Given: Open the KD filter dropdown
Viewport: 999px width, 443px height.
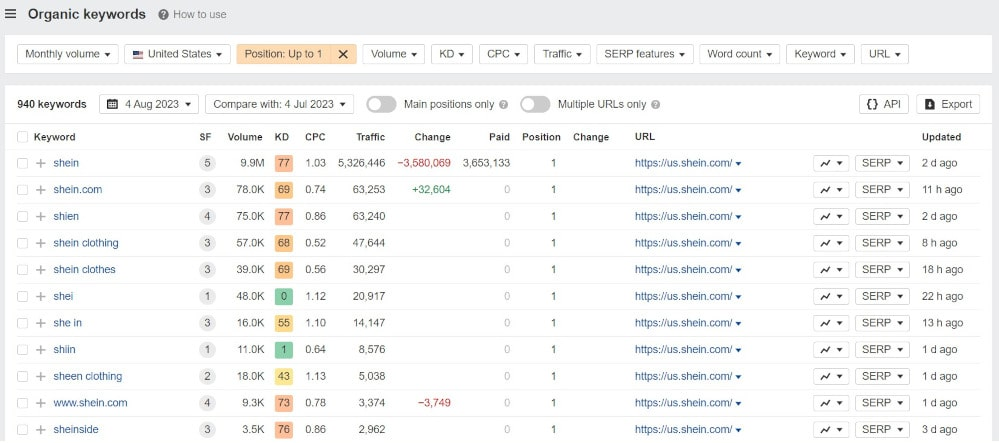Looking at the screenshot, I should click(x=452, y=54).
